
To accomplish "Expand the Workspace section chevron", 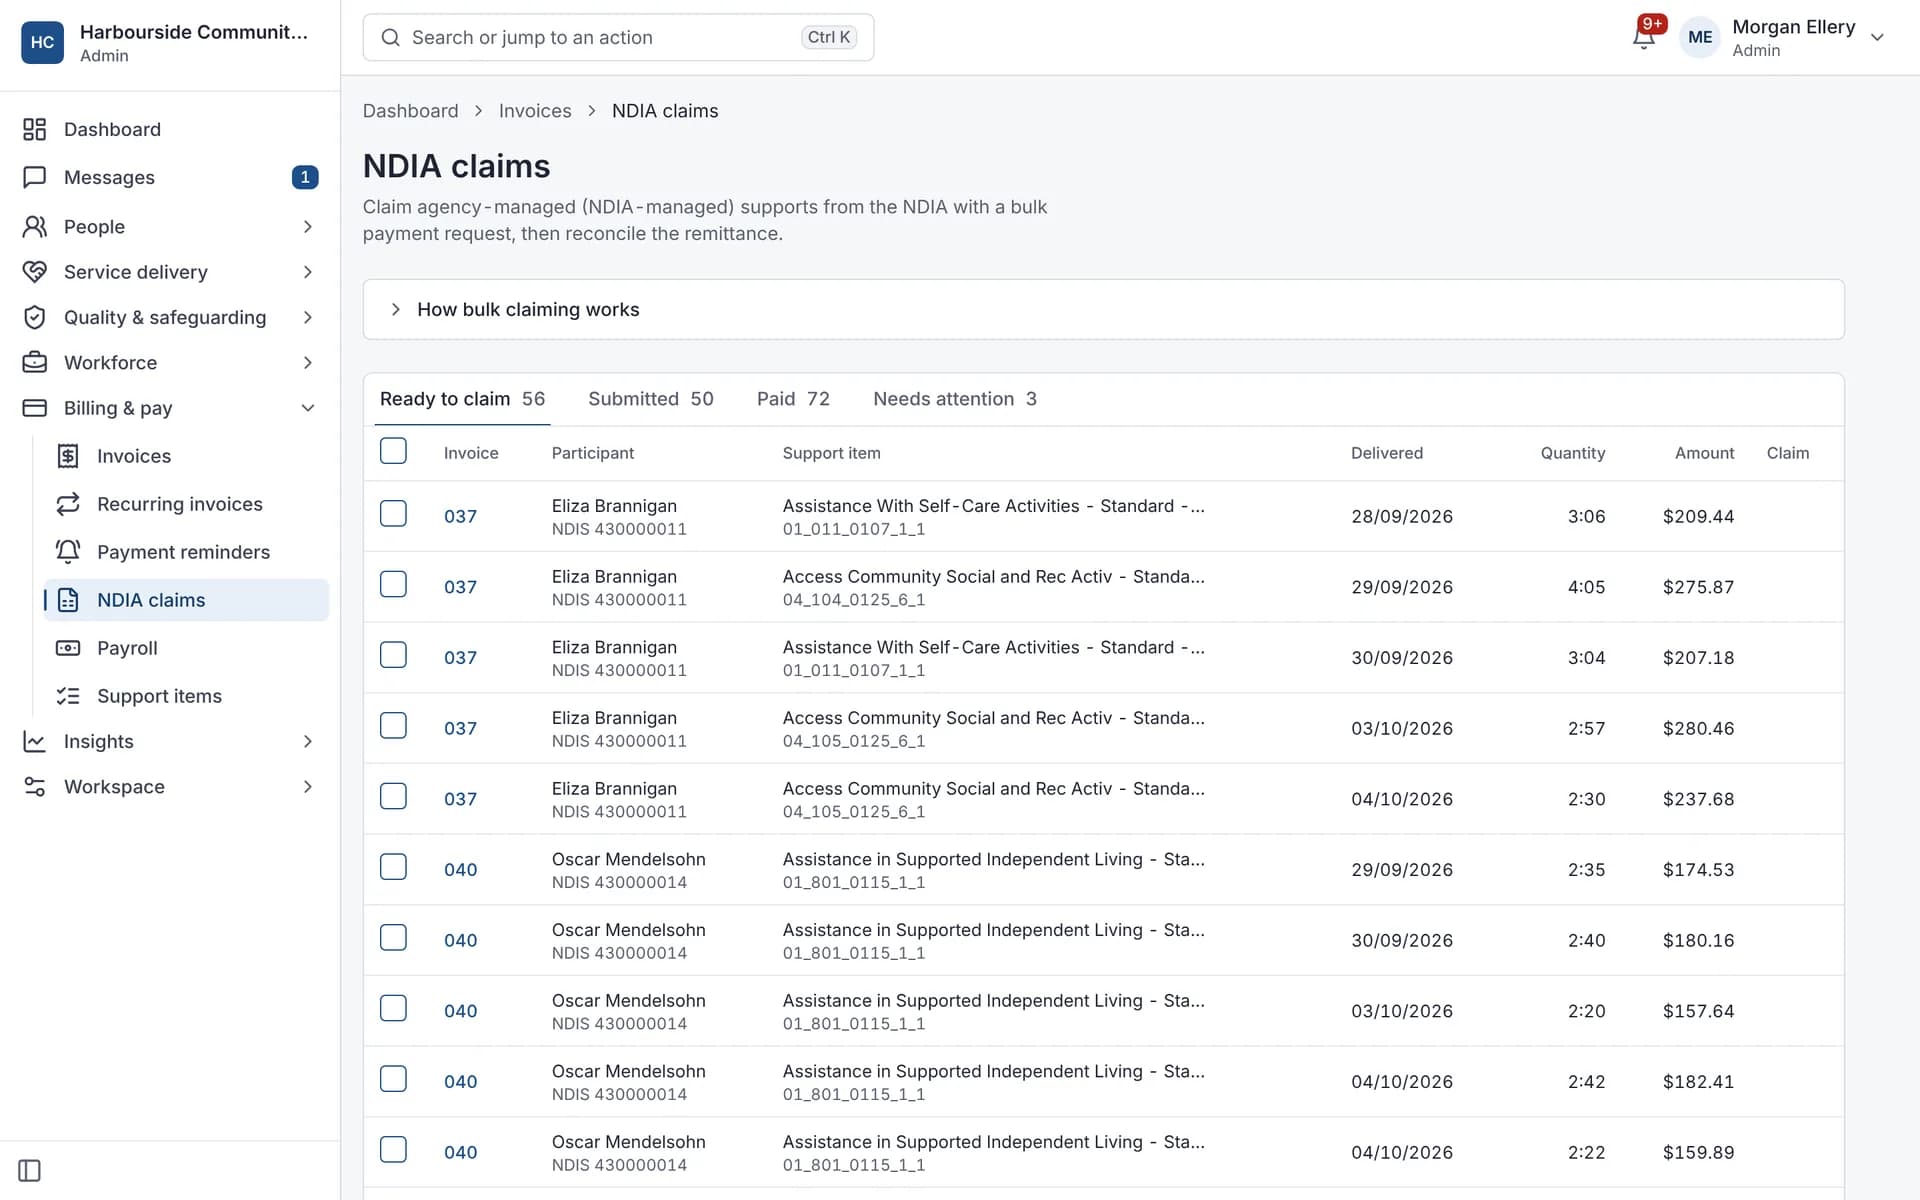I will [x=308, y=787].
